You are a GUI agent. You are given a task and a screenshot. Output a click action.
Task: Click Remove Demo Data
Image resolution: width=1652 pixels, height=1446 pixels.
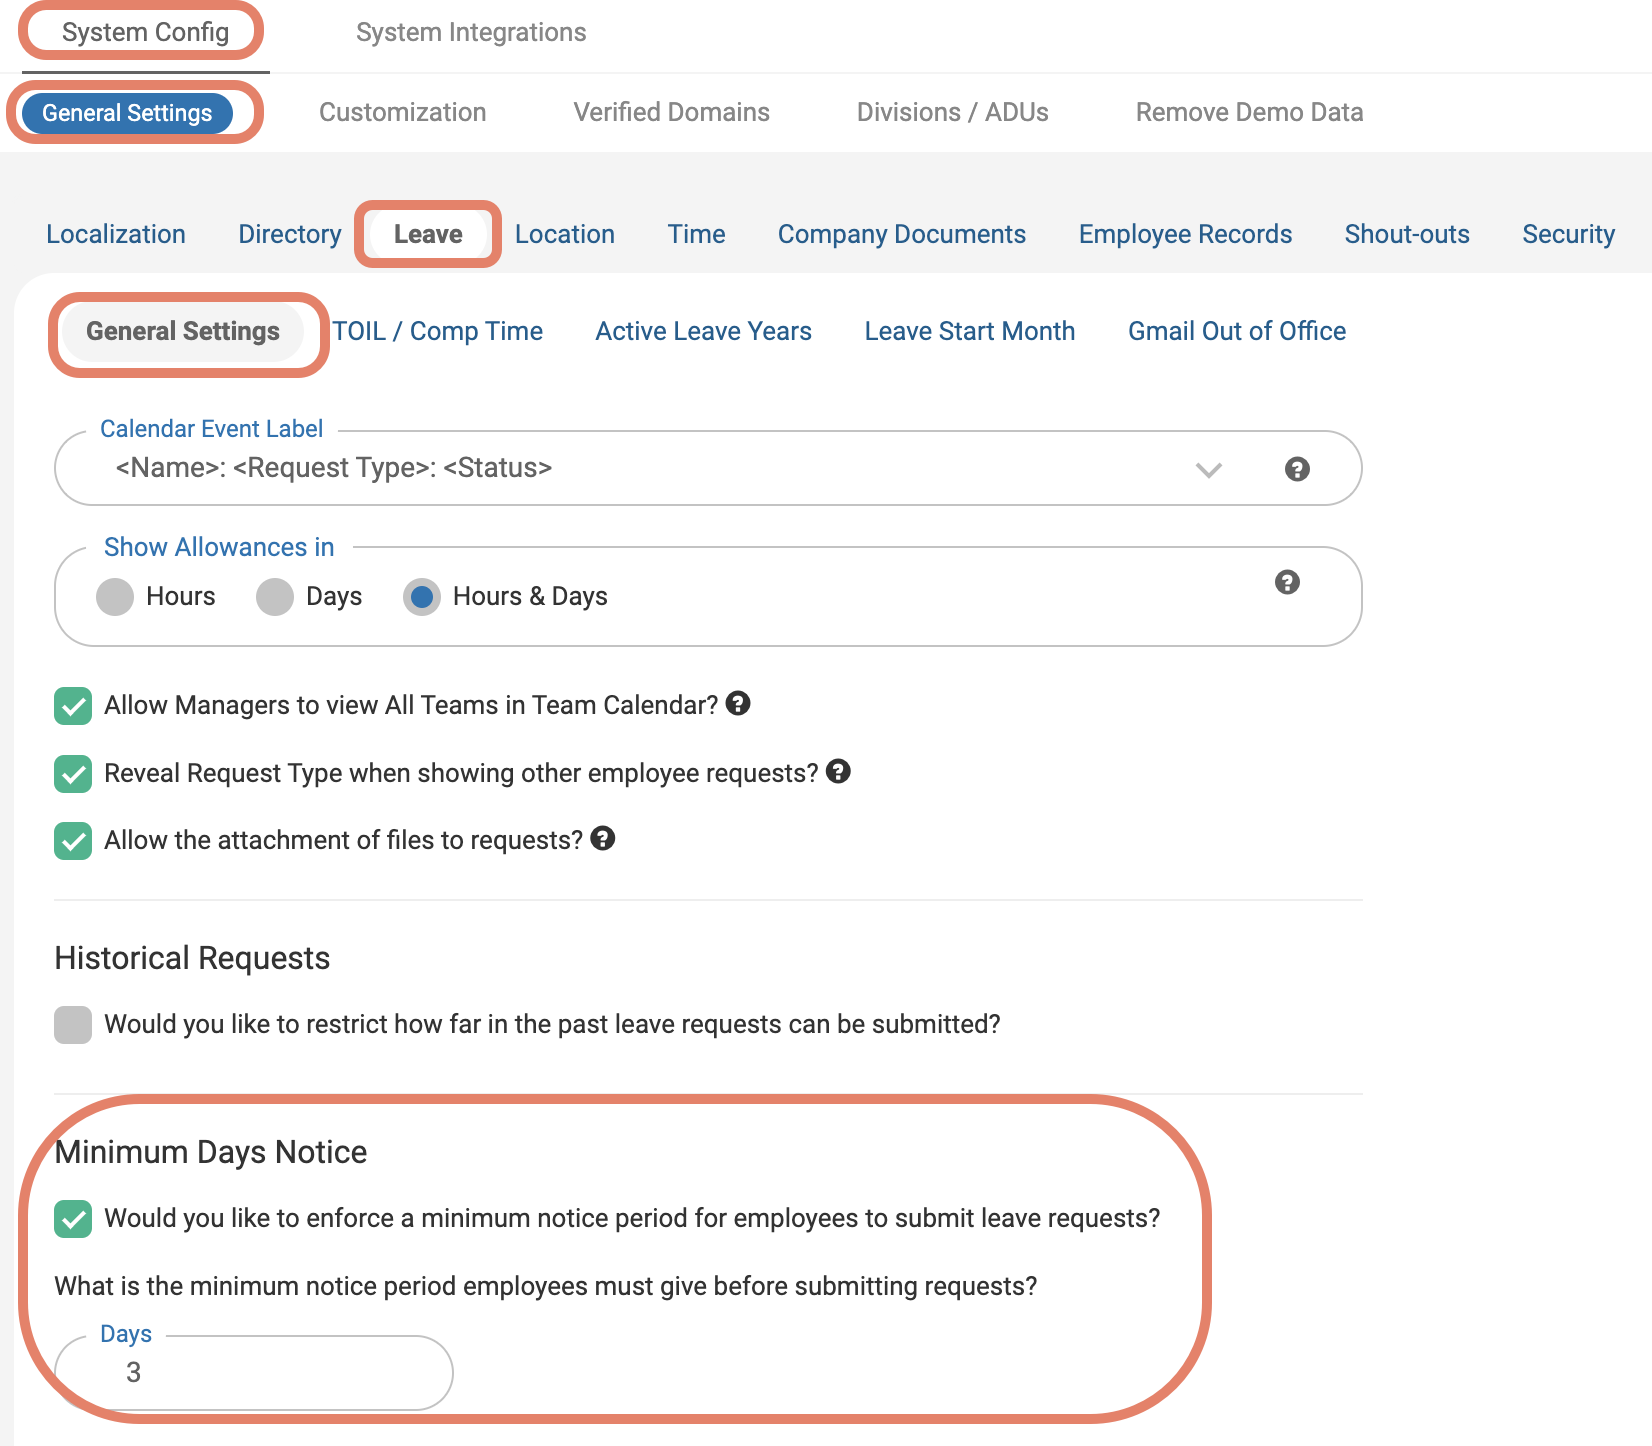1248,112
